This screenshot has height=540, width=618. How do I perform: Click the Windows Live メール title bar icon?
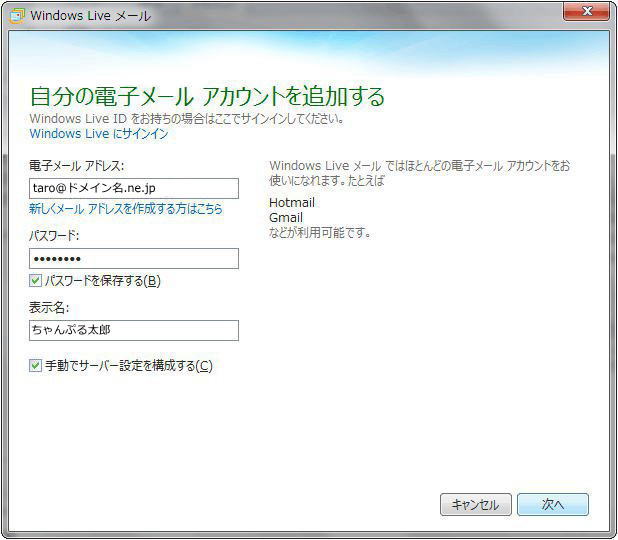[18, 16]
